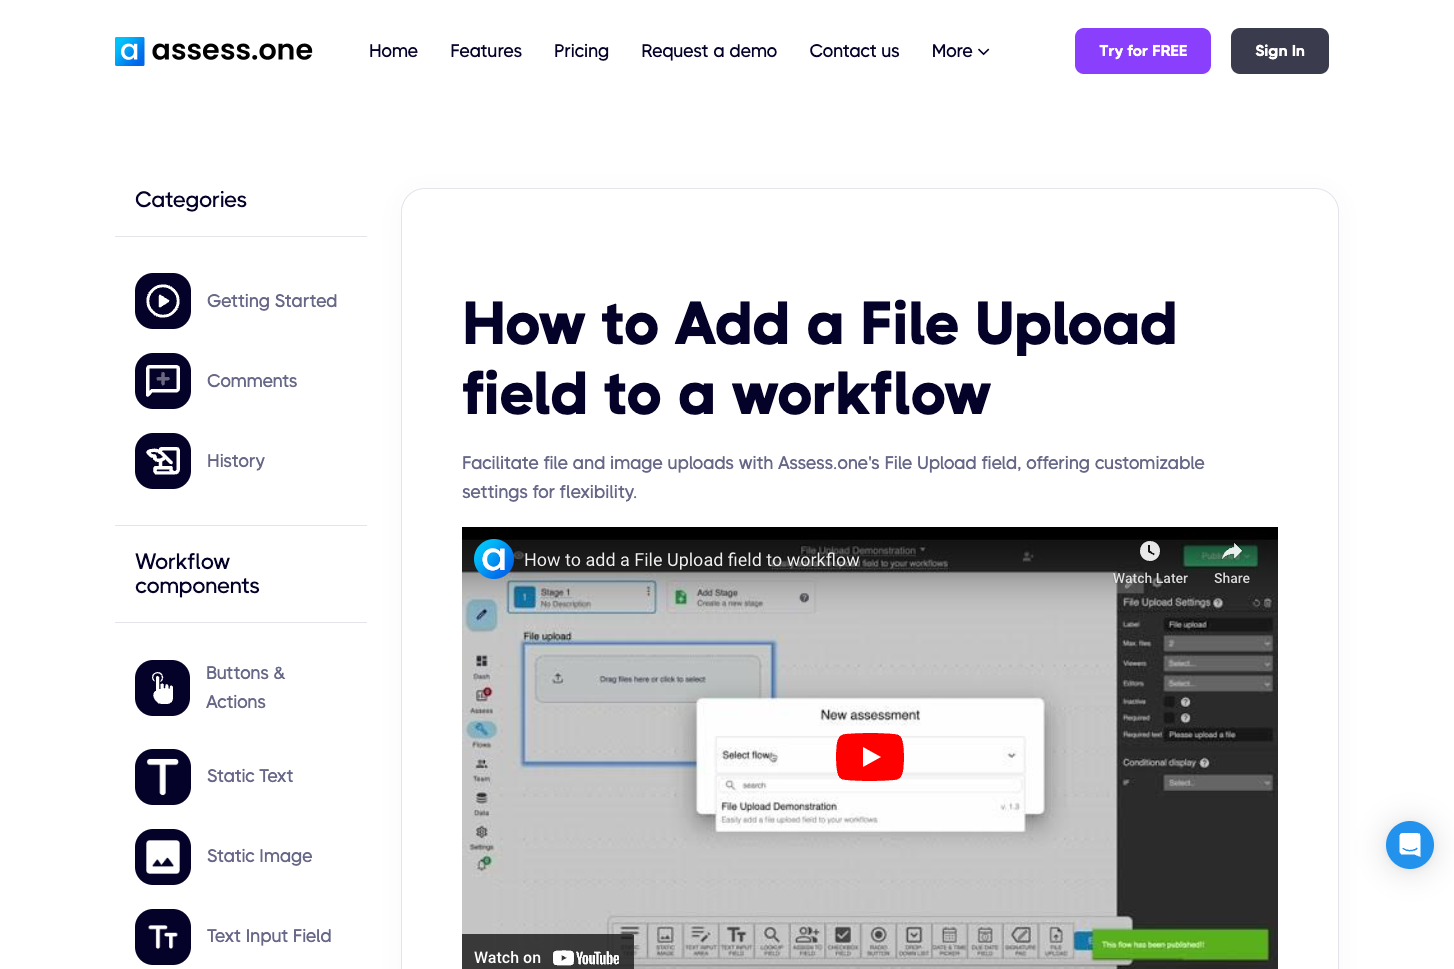Click the Share icon on the video

[x=1231, y=551]
